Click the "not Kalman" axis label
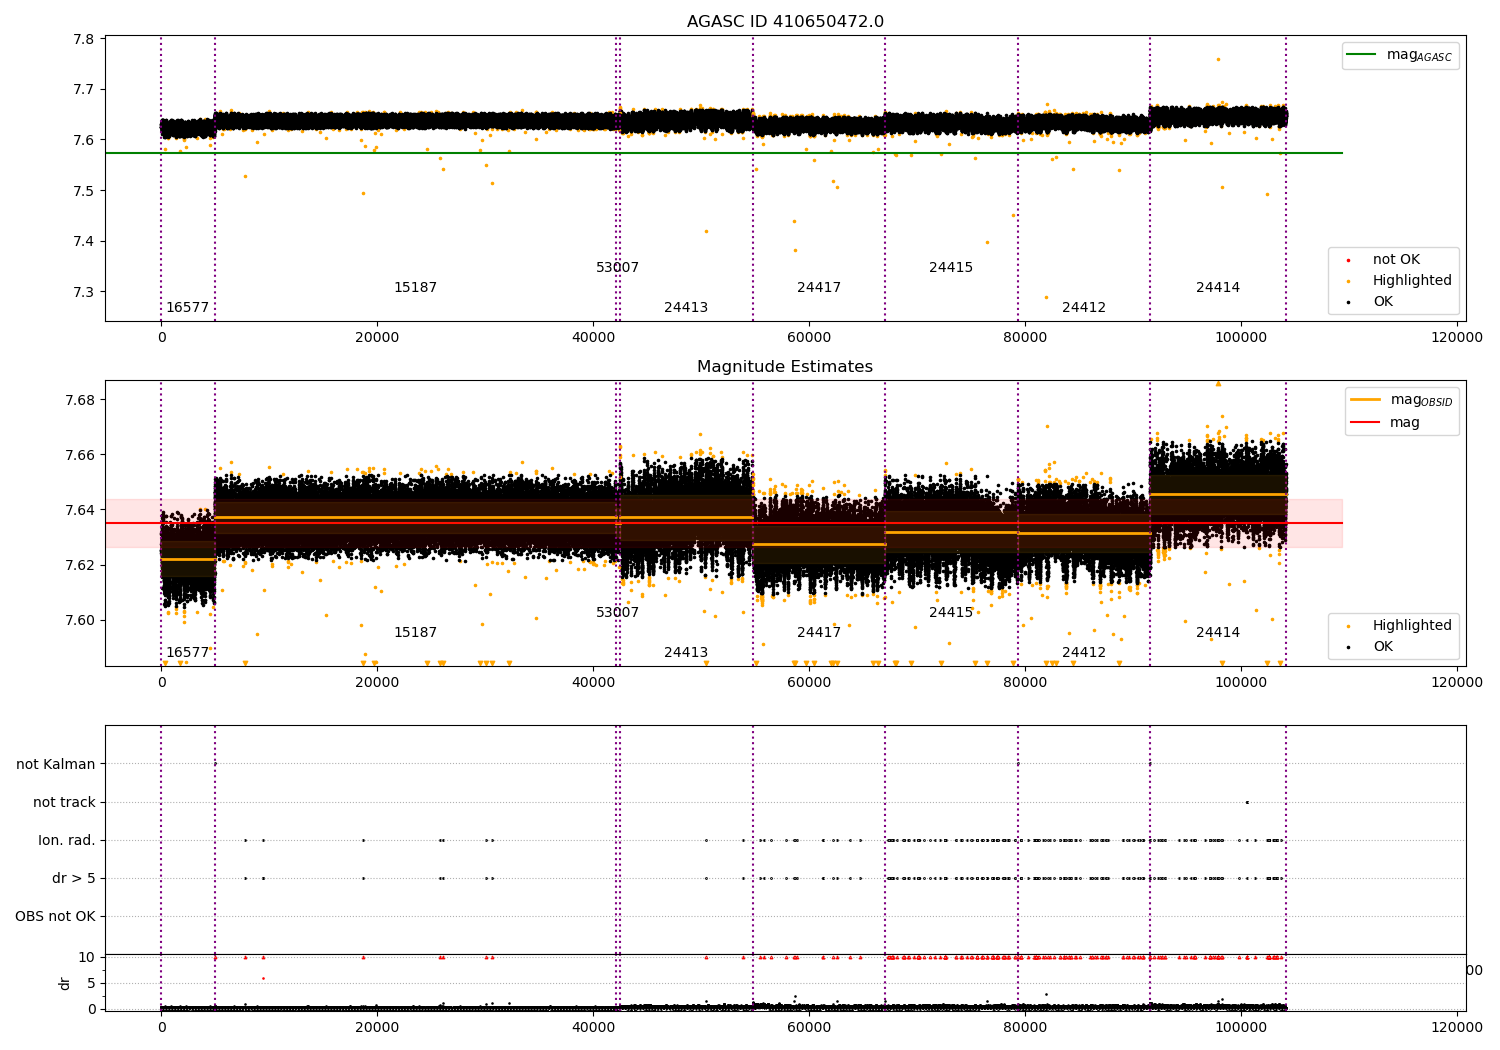Image resolution: width=1500 pixels, height=1050 pixels. [x=56, y=765]
